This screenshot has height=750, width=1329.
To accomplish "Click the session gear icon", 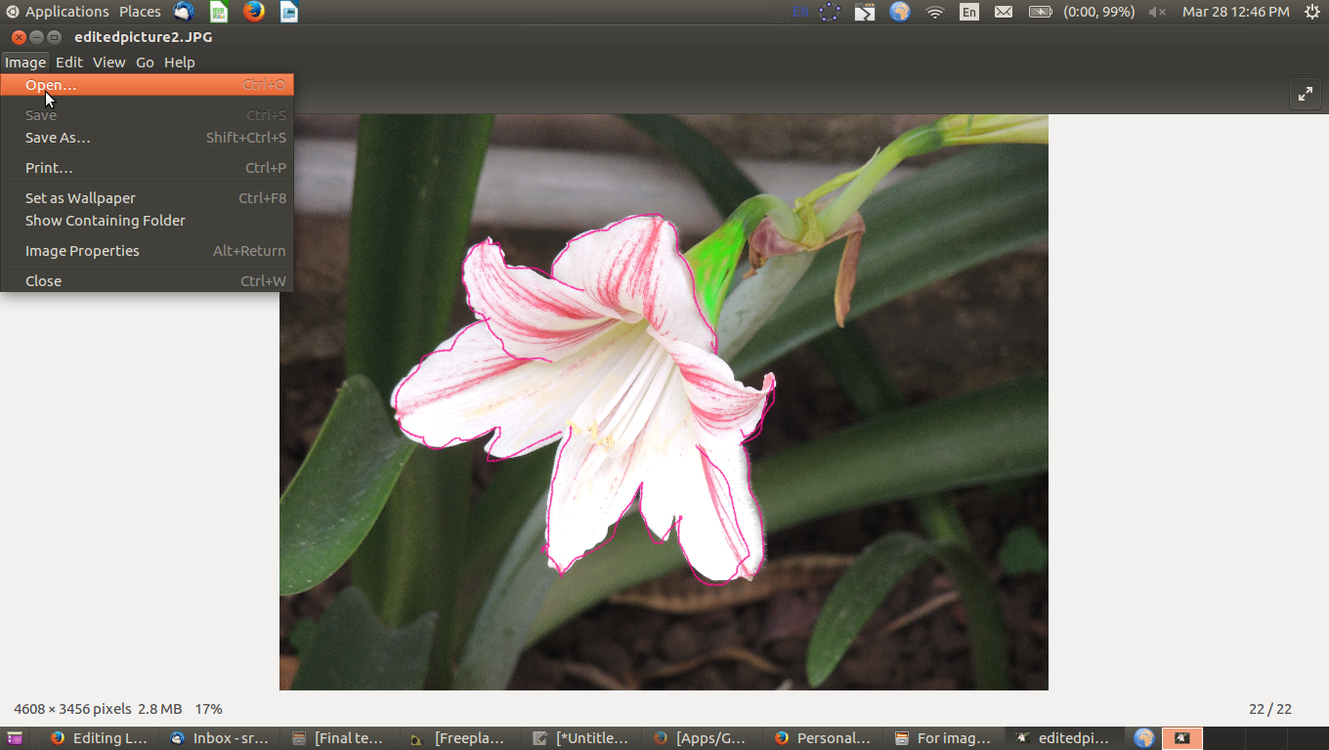I will [x=1311, y=11].
